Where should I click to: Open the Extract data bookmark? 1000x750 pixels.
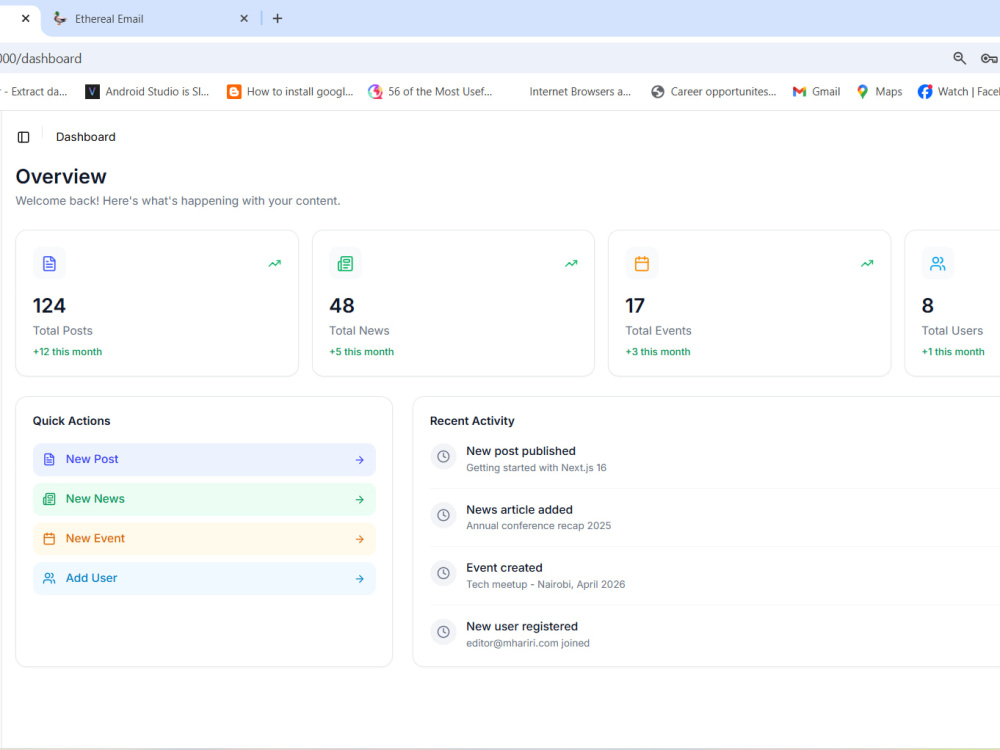point(34,92)
